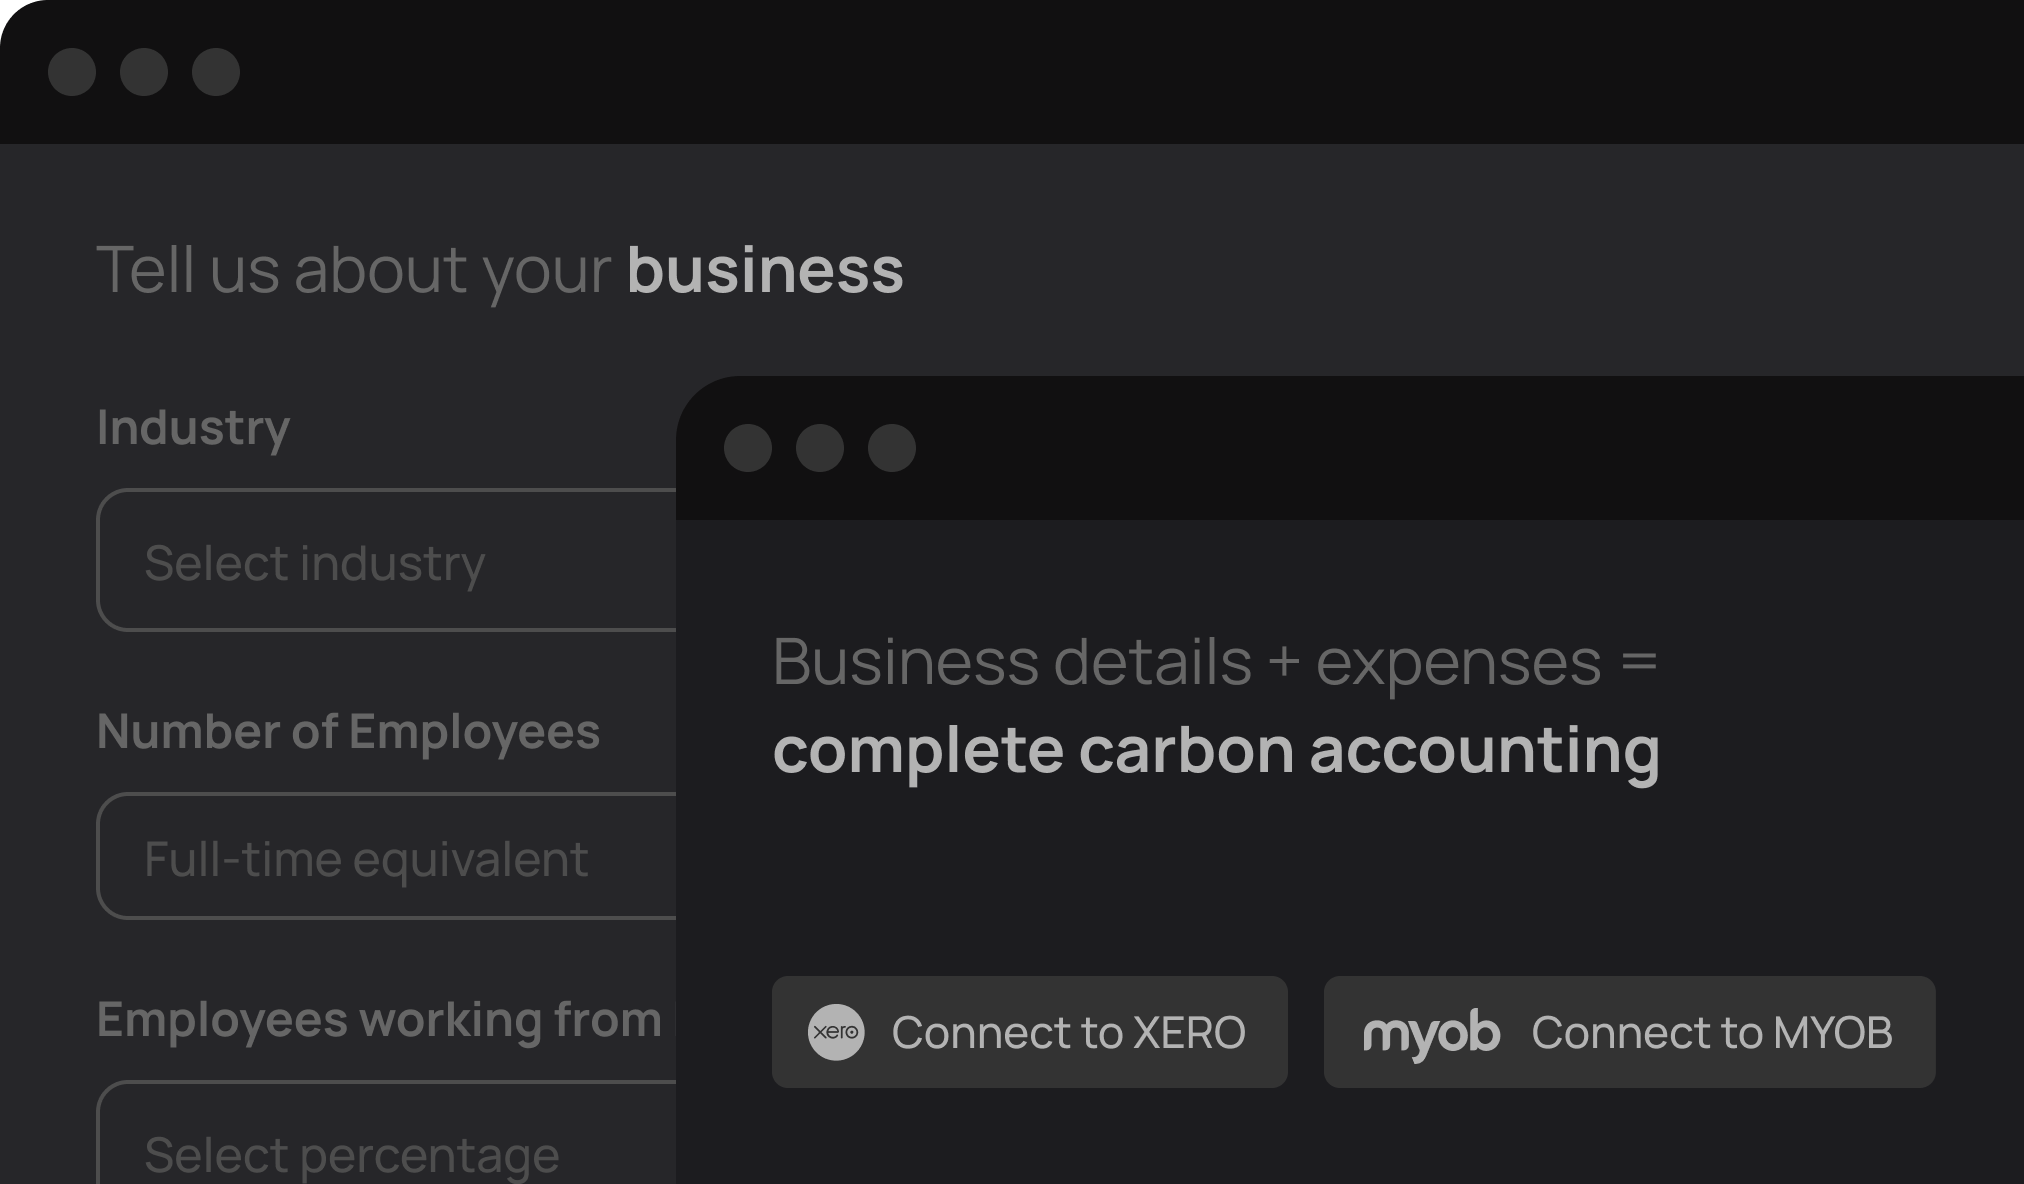Screen dimensions: 2024x1184
Task: Click middle dot in back window titlebar
Action: 144,72
